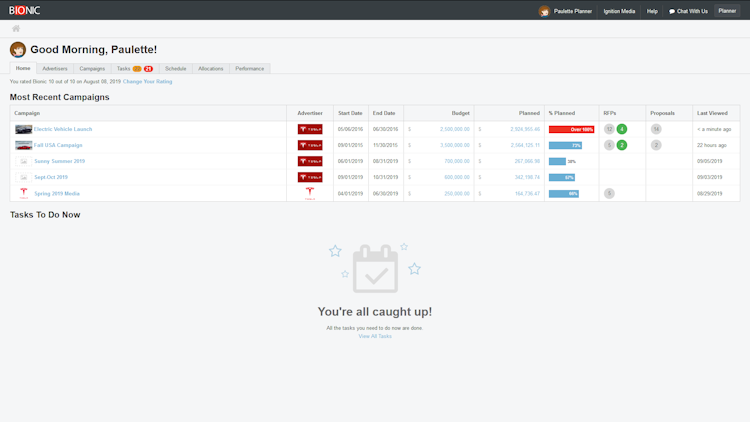Click budget 2,500,000.00 value
Viewport: 750px width, 422px height.
(x=454, y=129)
